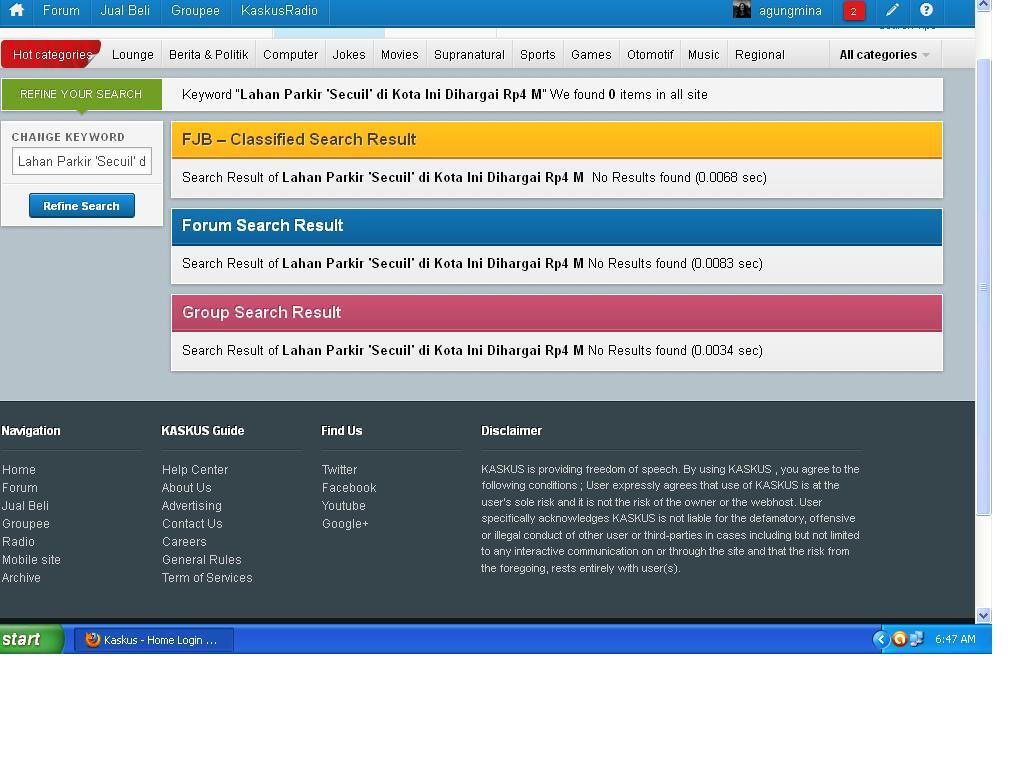The height and width of the screenshot is (768, 1024).
Task: Click the Group Search Result heading
Action: pyautogui.click(x=261, y=312)
